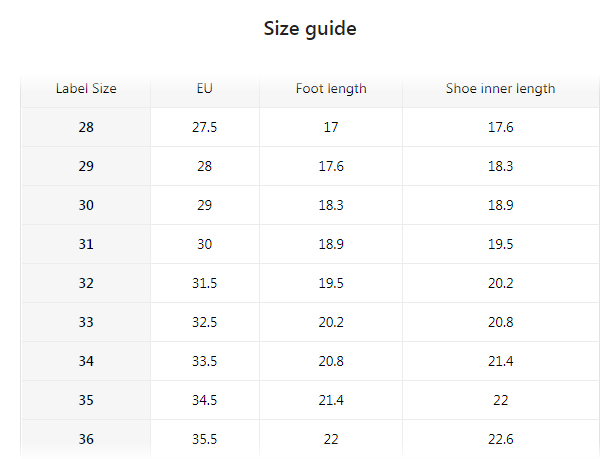607x459 pixels.
Task: Click shoe inner length 18.3 cell
Action: point(500,167)
